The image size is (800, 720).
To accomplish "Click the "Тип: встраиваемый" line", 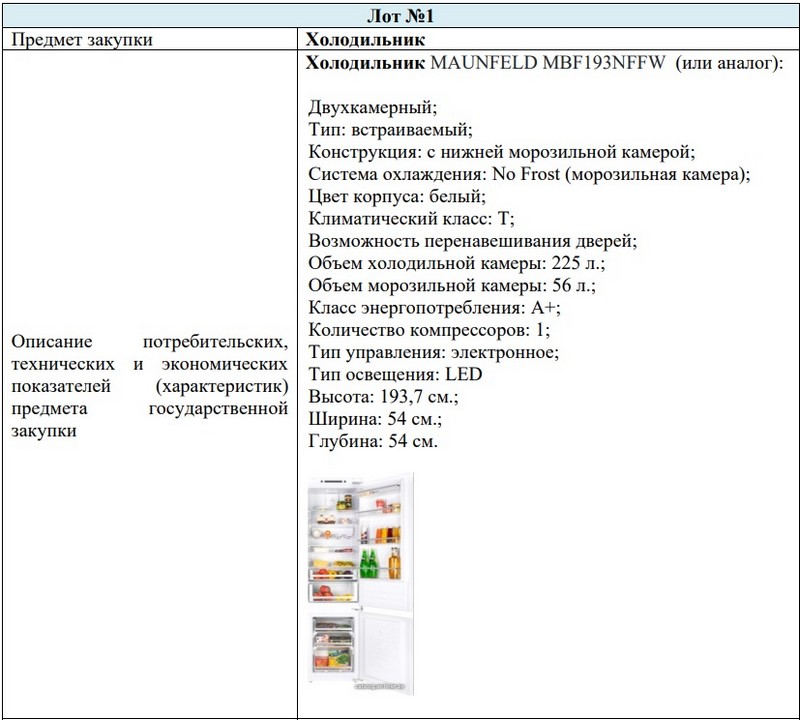I will [390, 129].
